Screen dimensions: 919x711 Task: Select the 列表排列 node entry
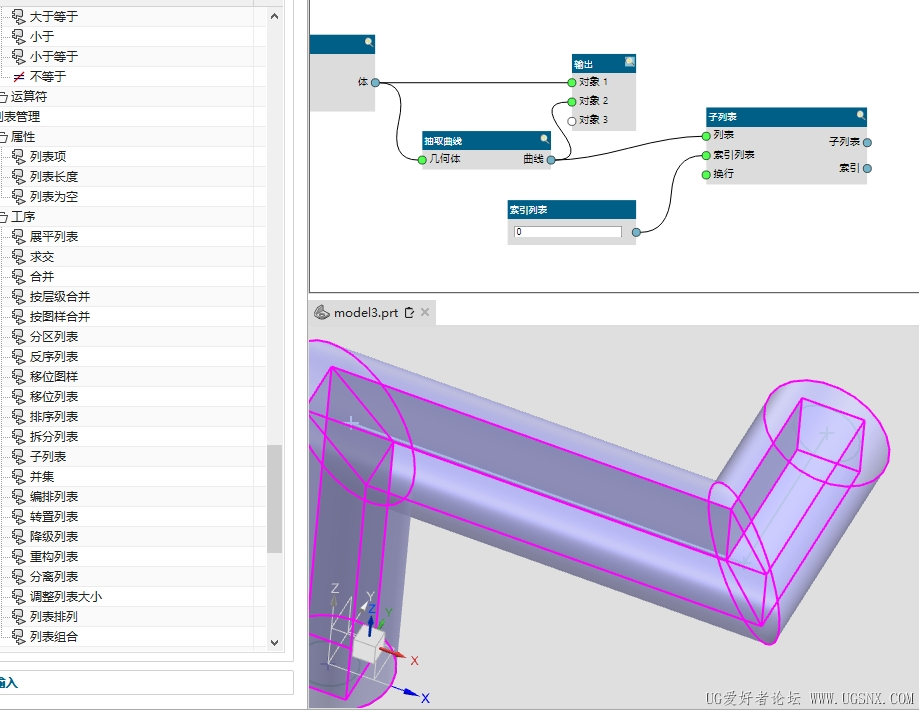click(x=54, y=617)
